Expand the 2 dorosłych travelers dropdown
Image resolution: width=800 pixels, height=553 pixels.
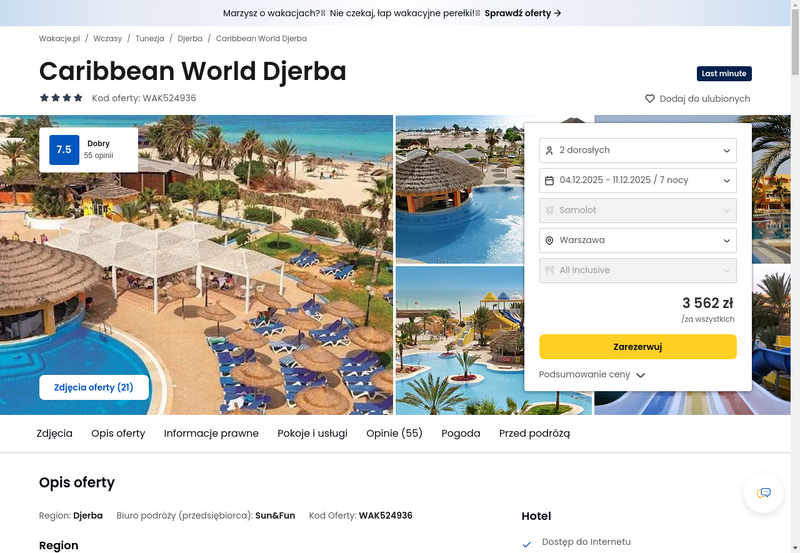[637, 150]
